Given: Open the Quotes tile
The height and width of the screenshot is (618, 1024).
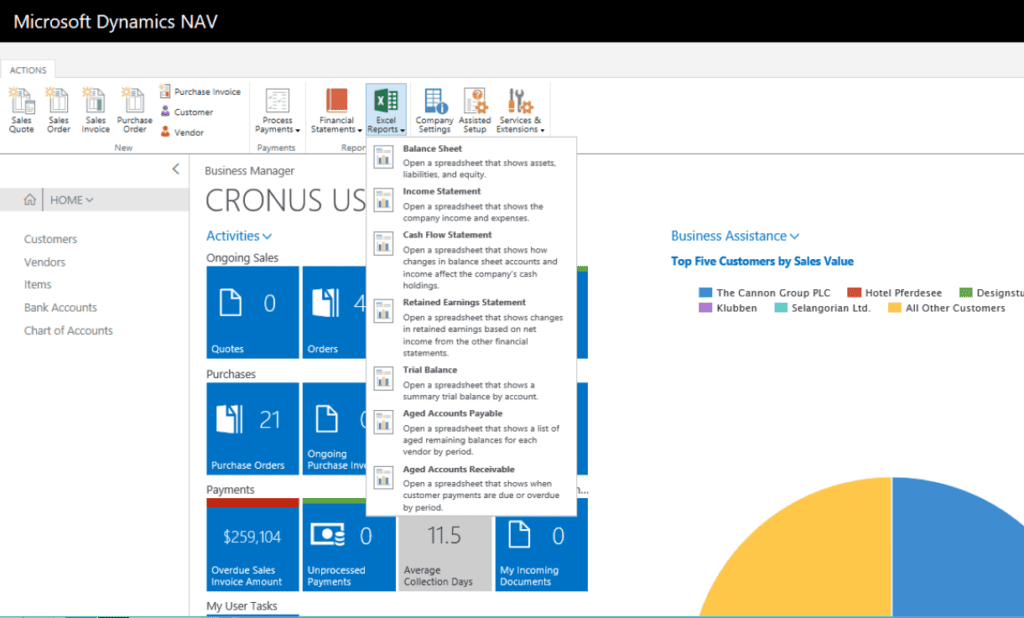Looking at the screenshot, I should 253,312.
